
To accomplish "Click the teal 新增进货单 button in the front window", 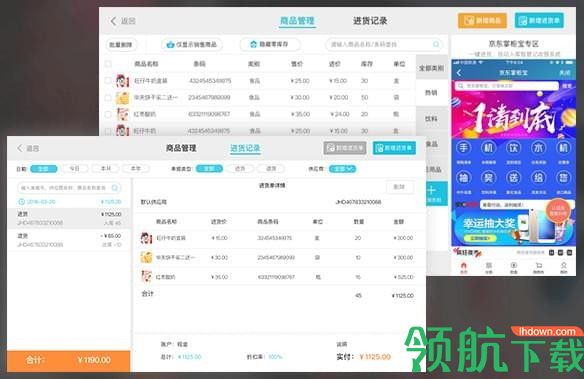I will coord(394,148).
